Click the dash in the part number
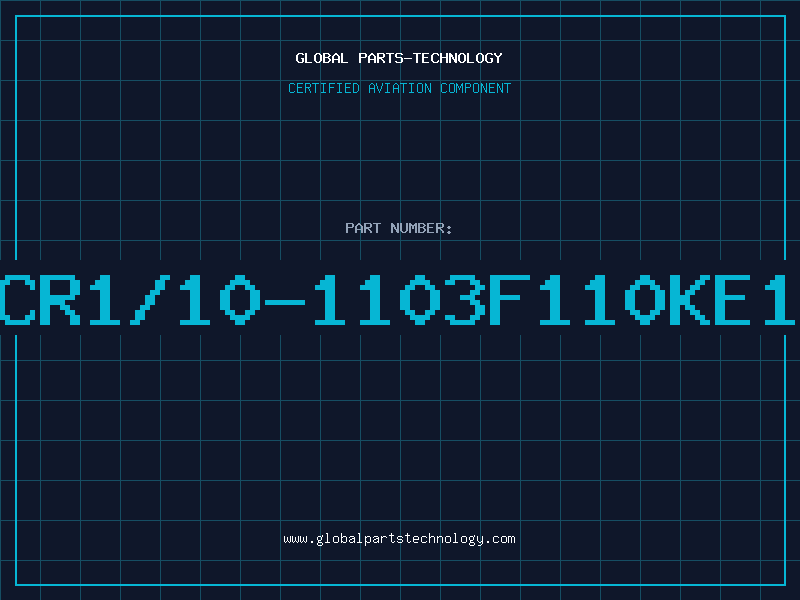This screenshot has width=800, height=600. 285,302
